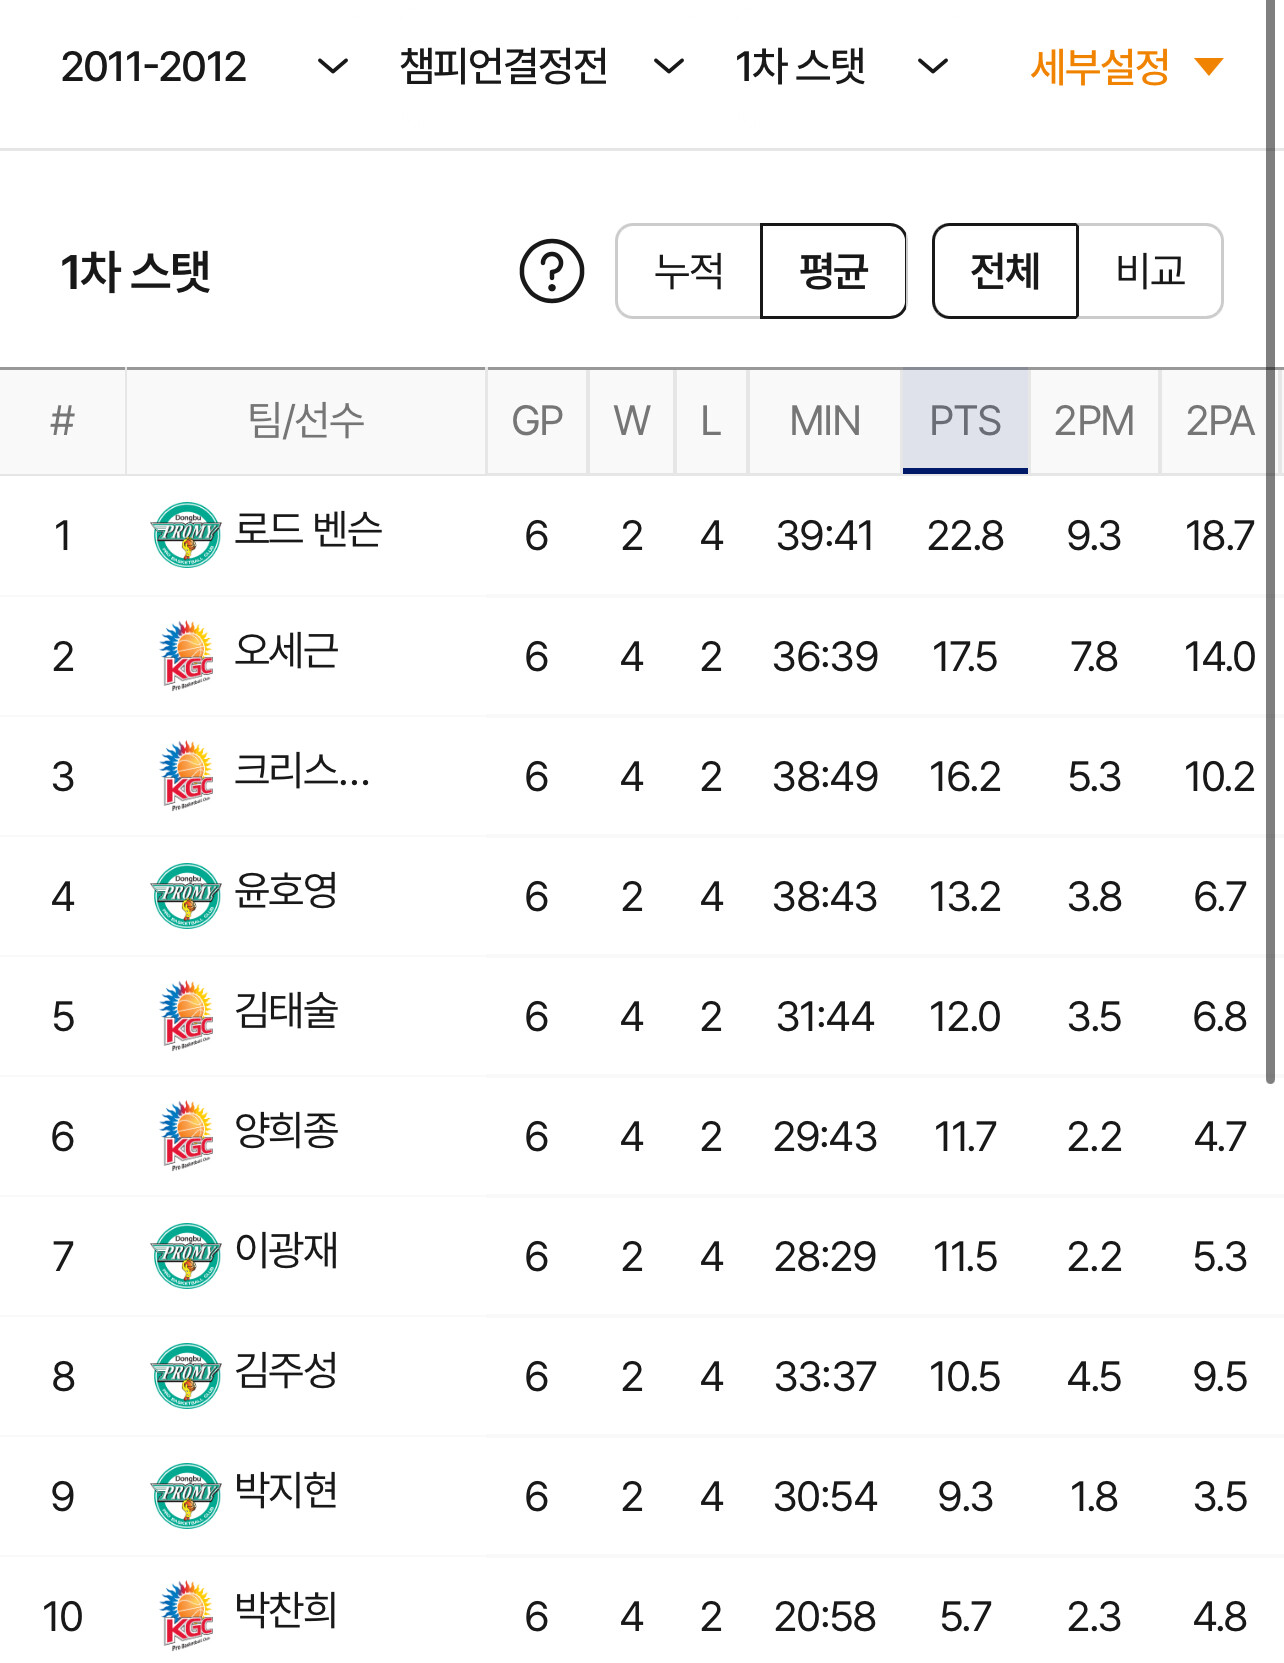Open the 1차 스탯 stat type dropdown

841,67
